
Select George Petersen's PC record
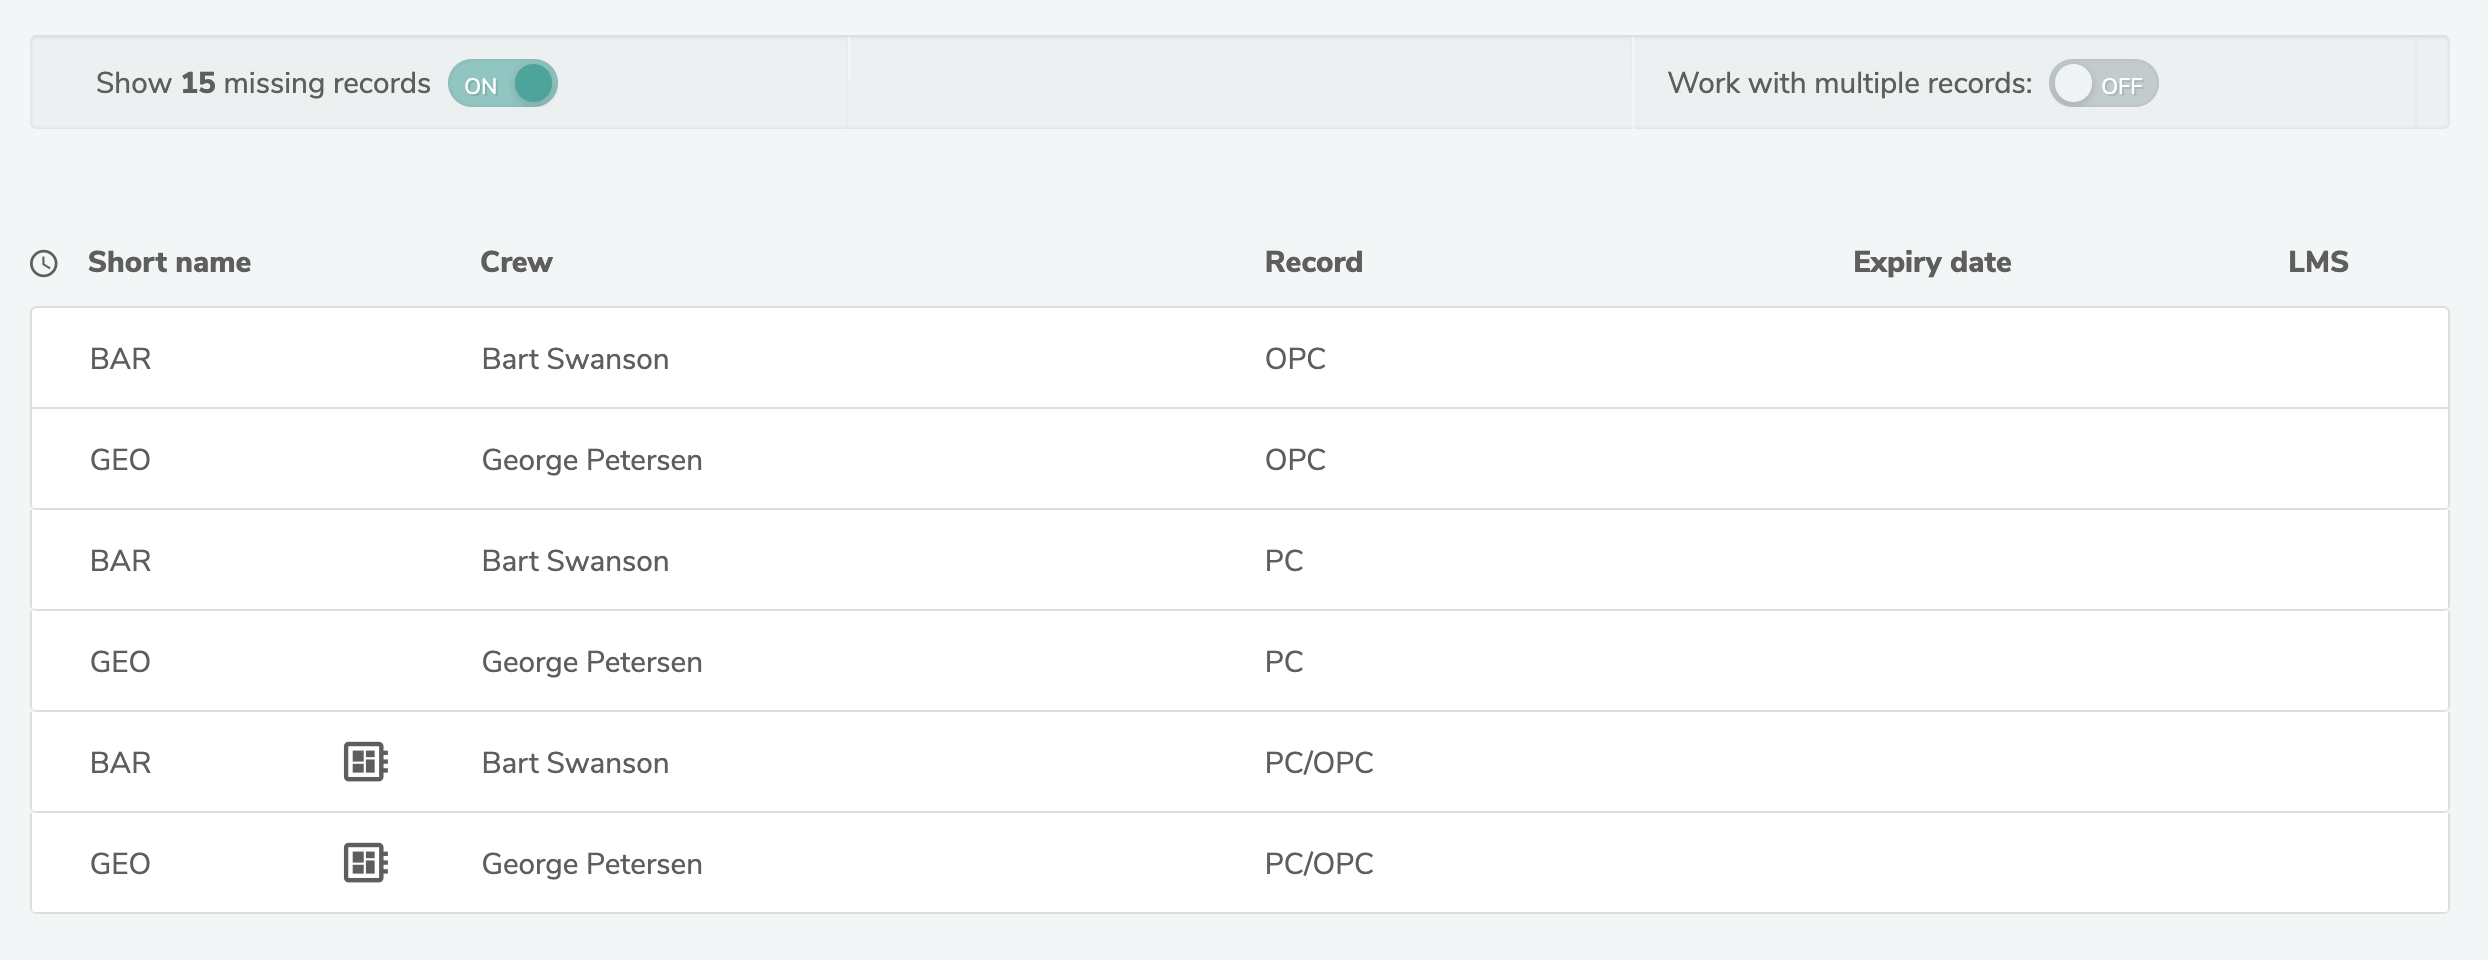click(1283, 662)
